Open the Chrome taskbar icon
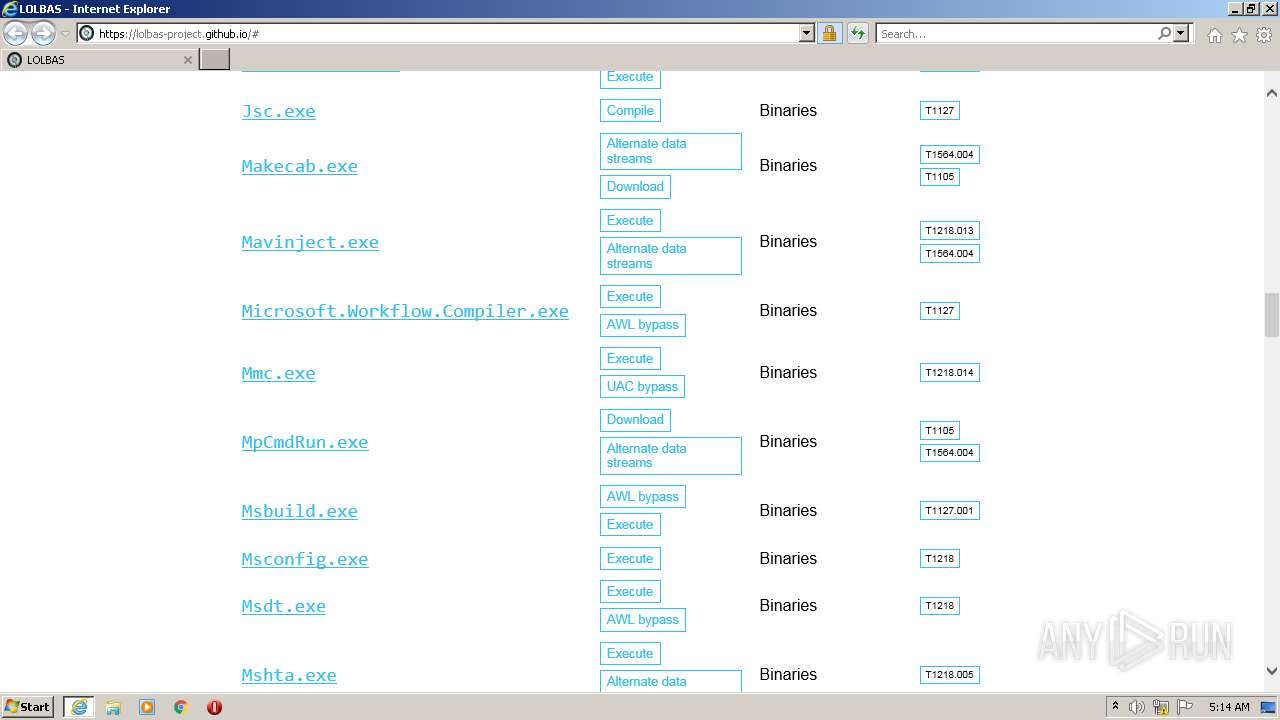 tap(181, 707)
